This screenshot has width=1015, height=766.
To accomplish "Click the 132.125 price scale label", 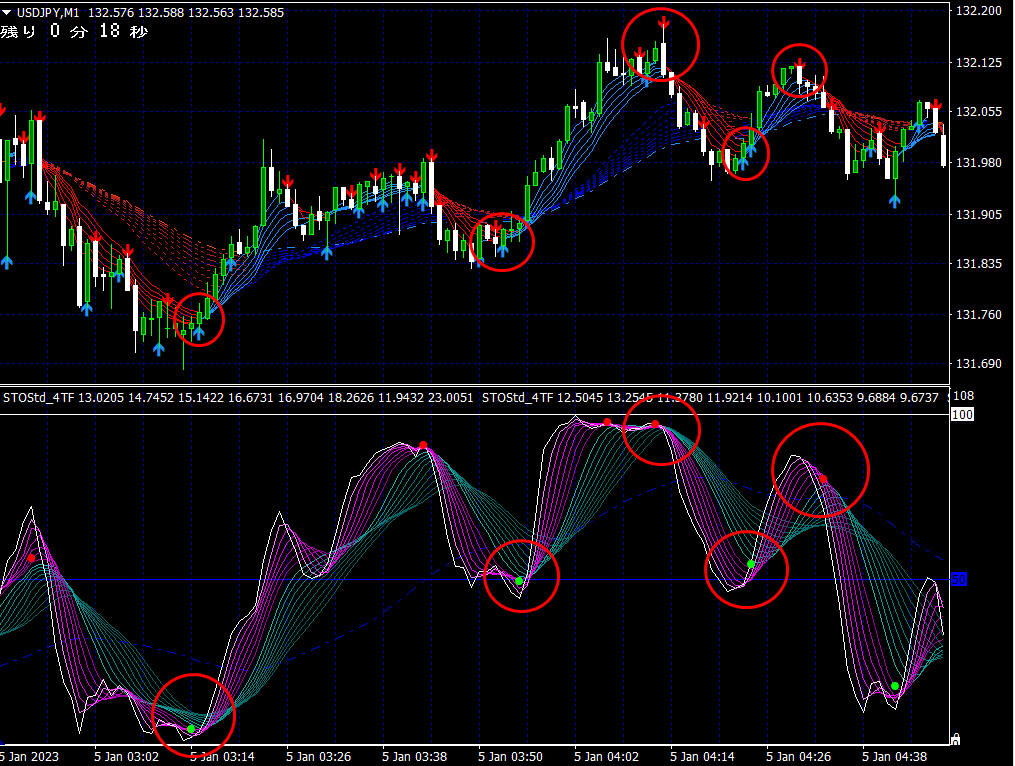I will click(979, 63).
